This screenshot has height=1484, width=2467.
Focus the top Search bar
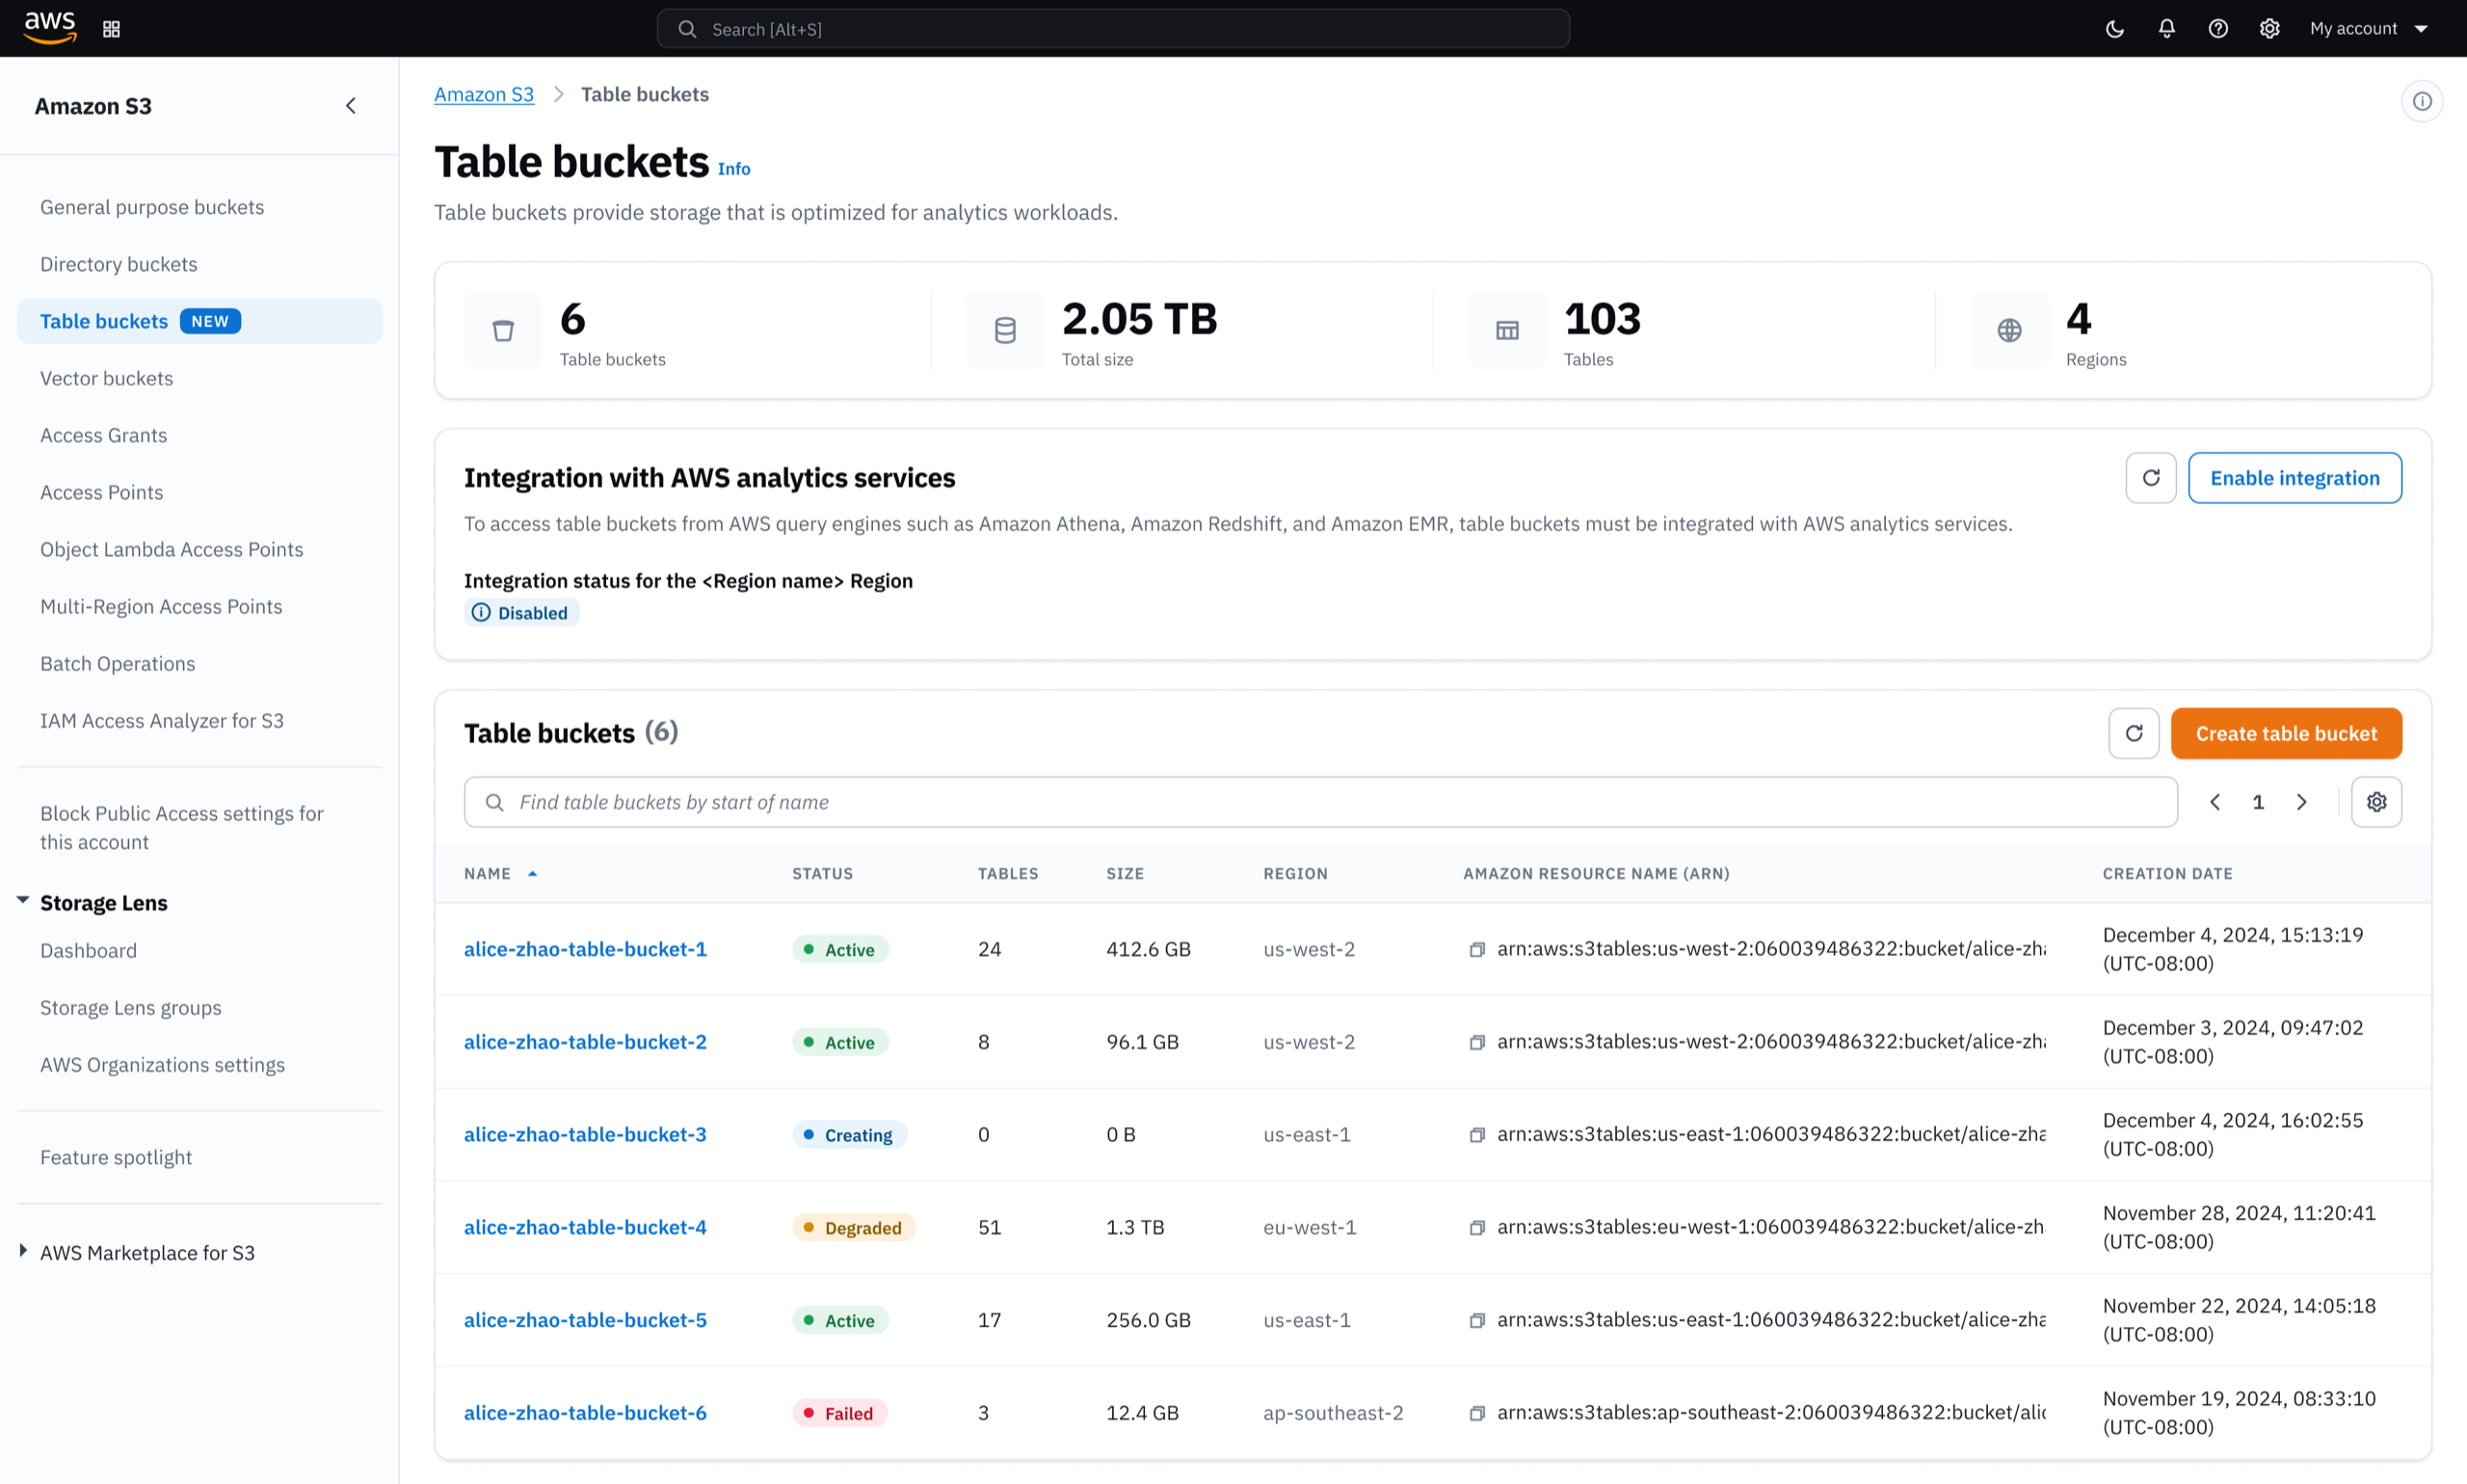(1112, 29)
